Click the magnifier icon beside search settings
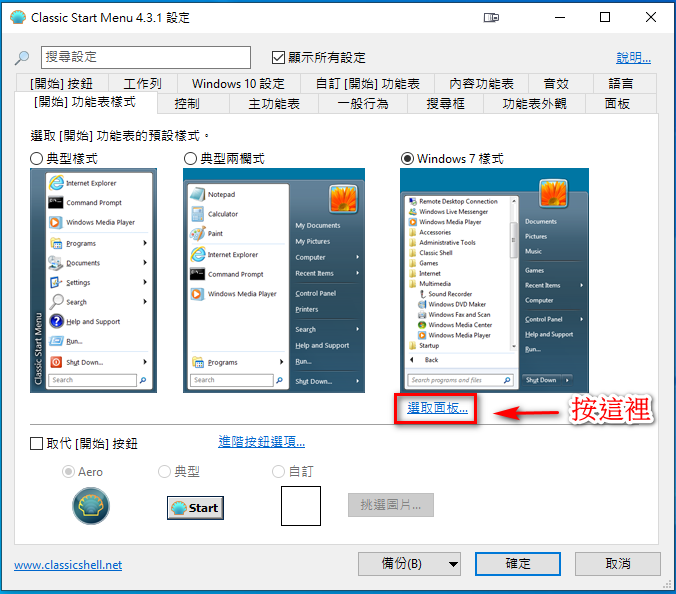The height and width of the screenshot is (594, 676). pyautogui.click(x=22, y=58)
